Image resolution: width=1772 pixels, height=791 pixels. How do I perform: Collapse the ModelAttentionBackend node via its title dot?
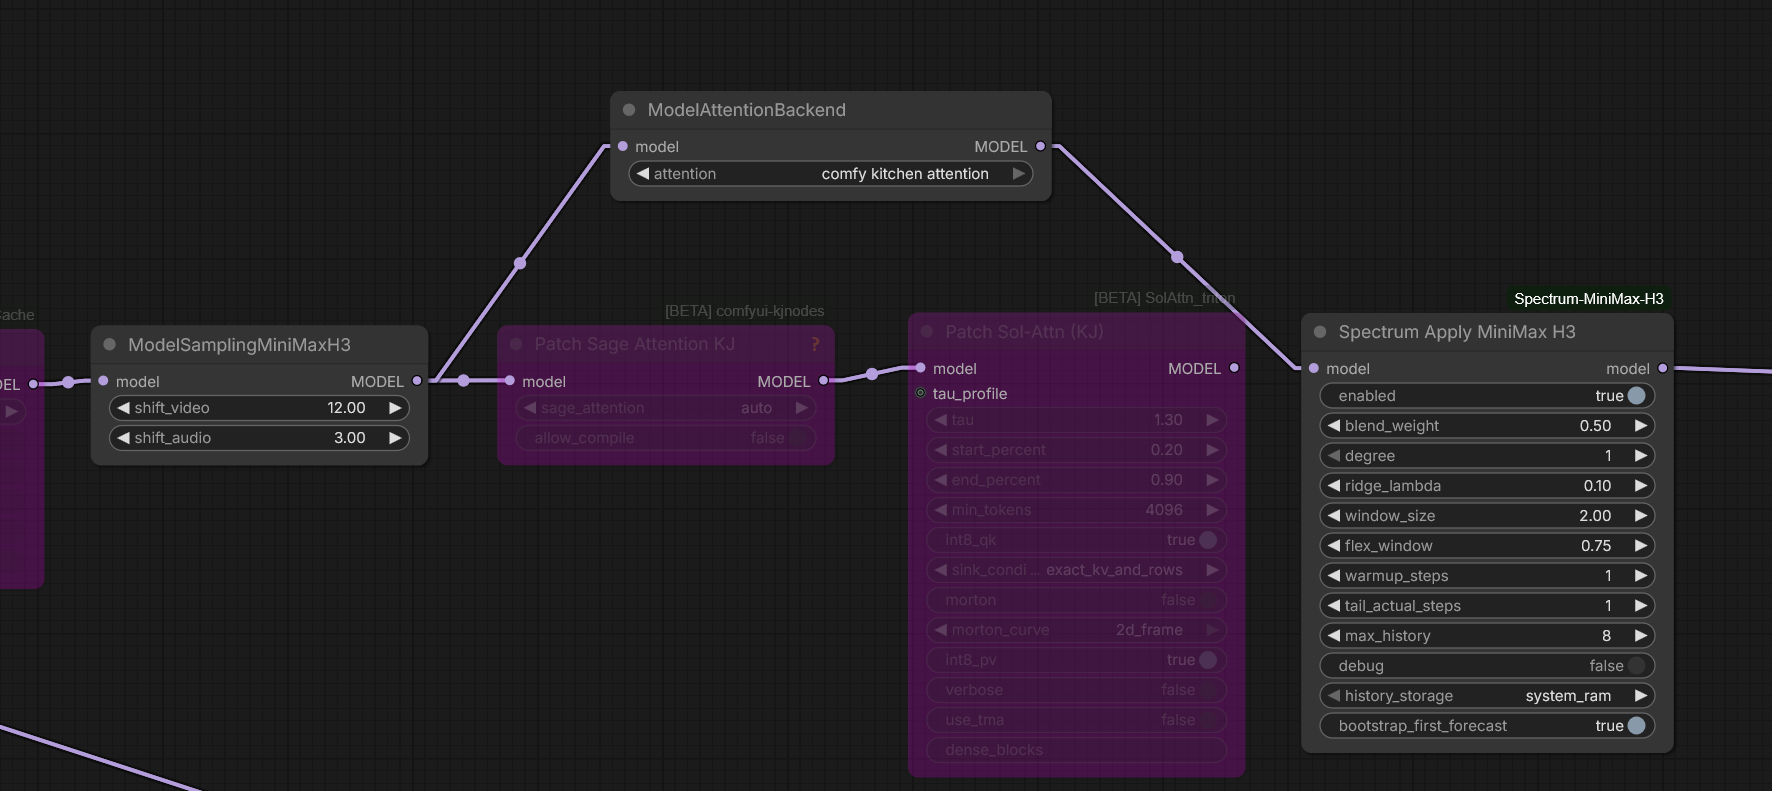click(629, 110)
